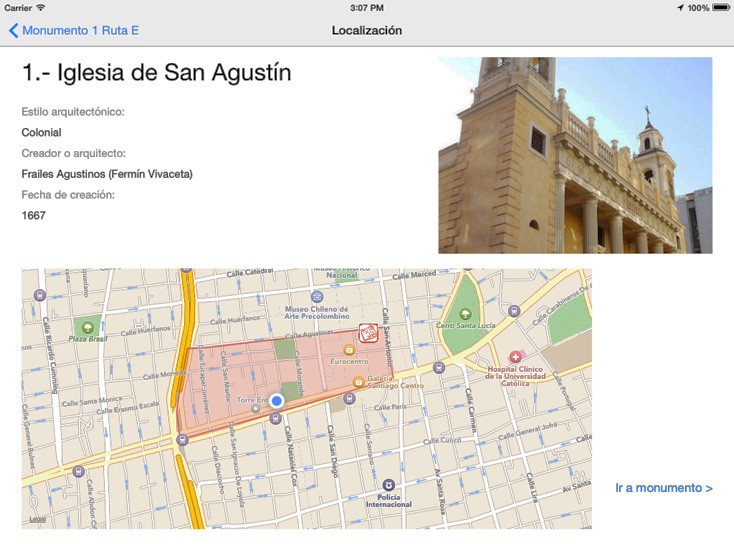
Task: Tap the Galería Santiago Centro marker
Action: coord(358,380)
